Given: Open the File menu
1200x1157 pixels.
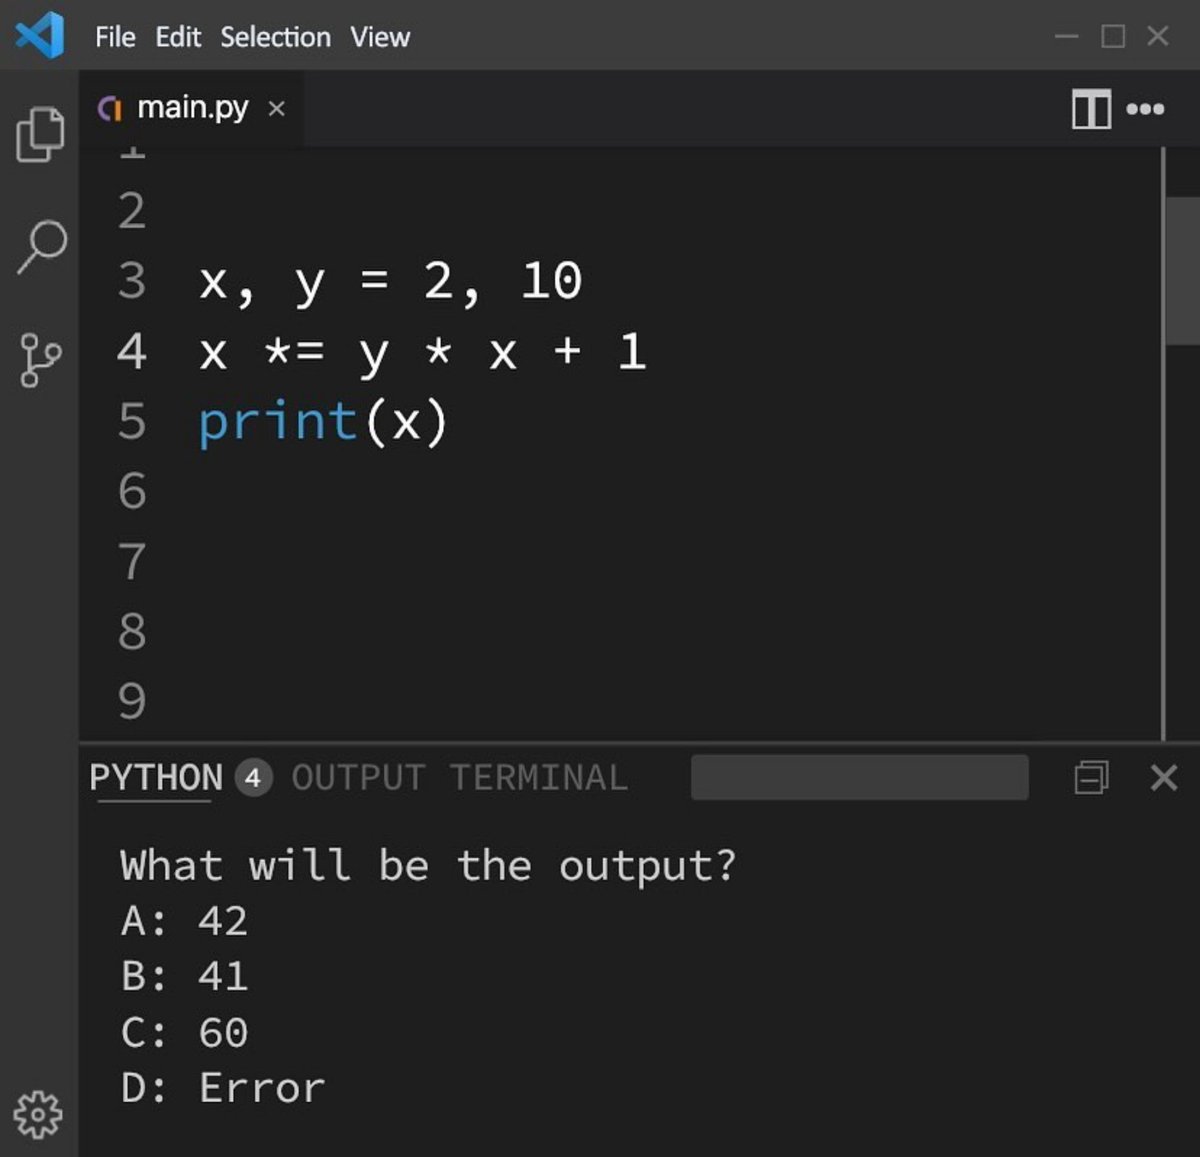Looking at the screenshot, I should (x=114, y=36).
